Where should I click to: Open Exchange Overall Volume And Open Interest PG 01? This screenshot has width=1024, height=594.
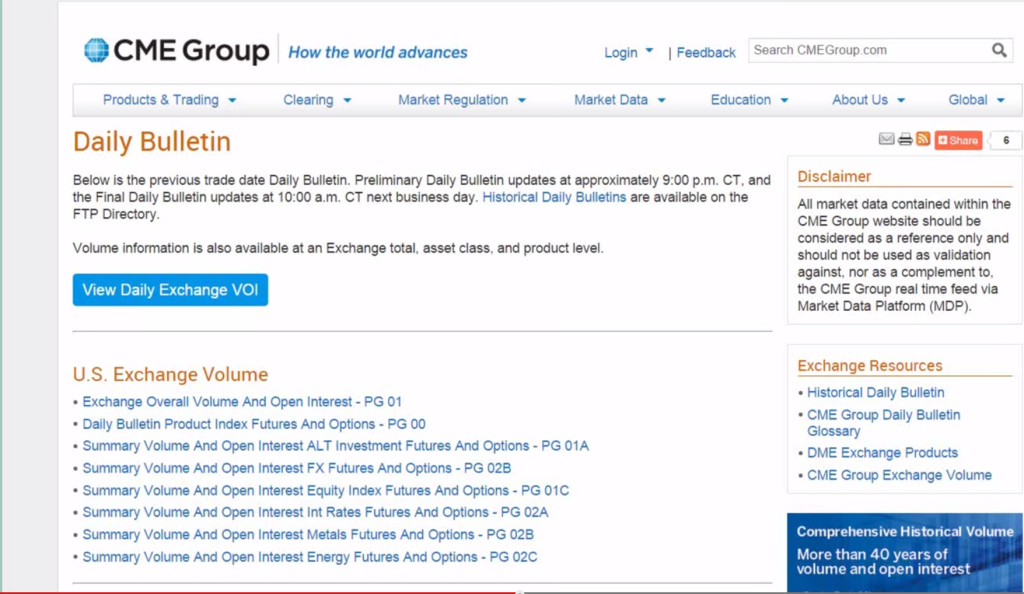pyautogui.click(x=242, y=401)
